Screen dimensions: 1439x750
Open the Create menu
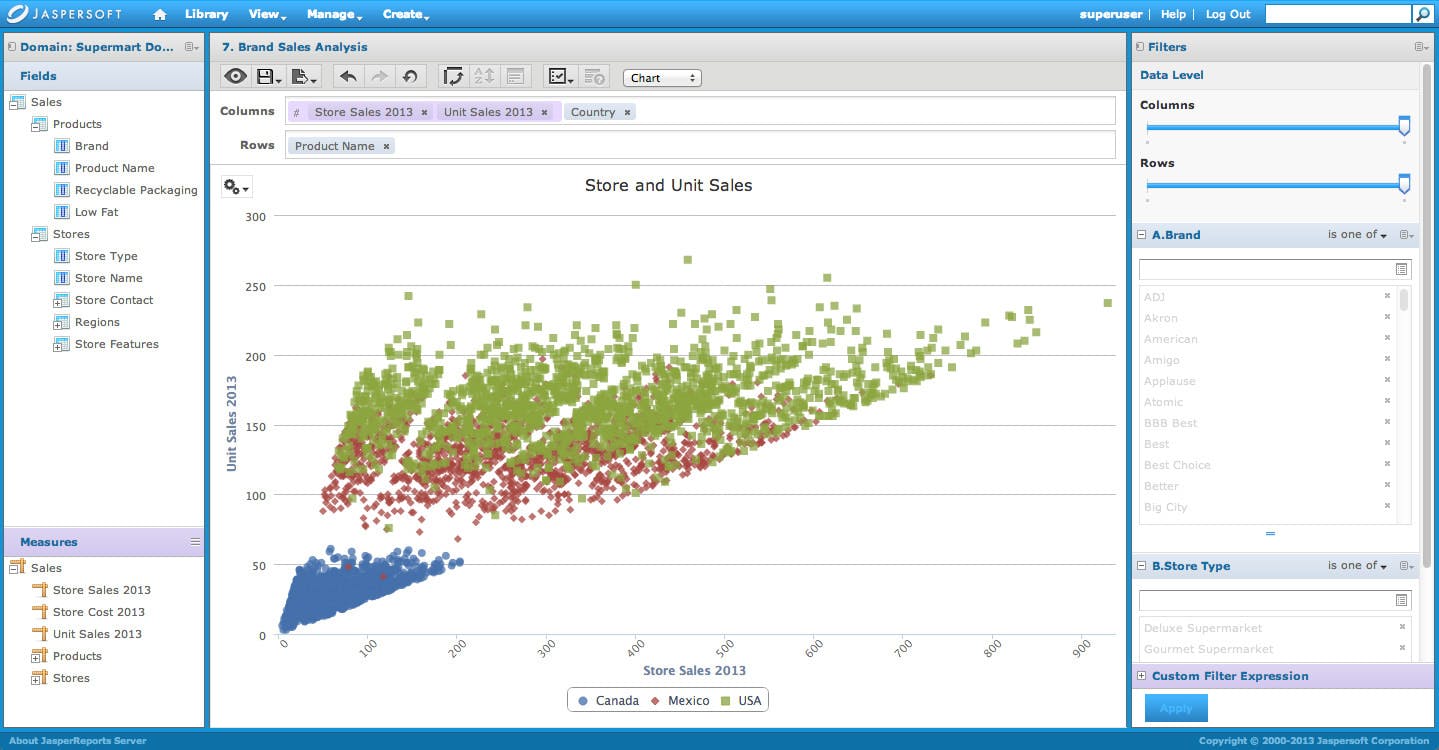click(x=406, y=14)
